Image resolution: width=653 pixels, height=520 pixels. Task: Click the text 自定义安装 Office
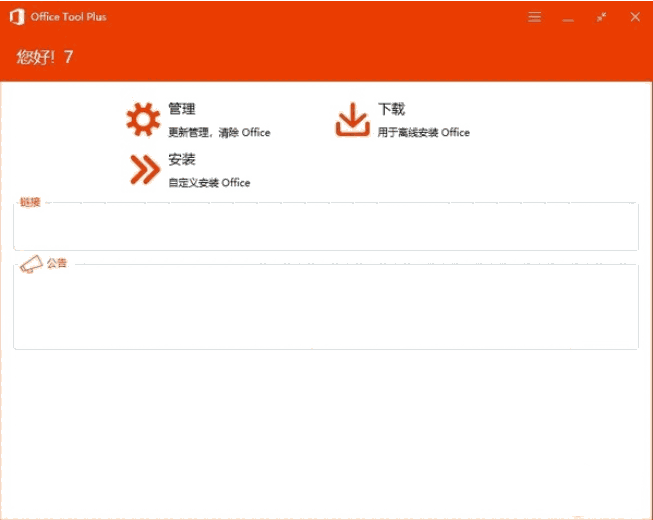[x=209, y=183]
